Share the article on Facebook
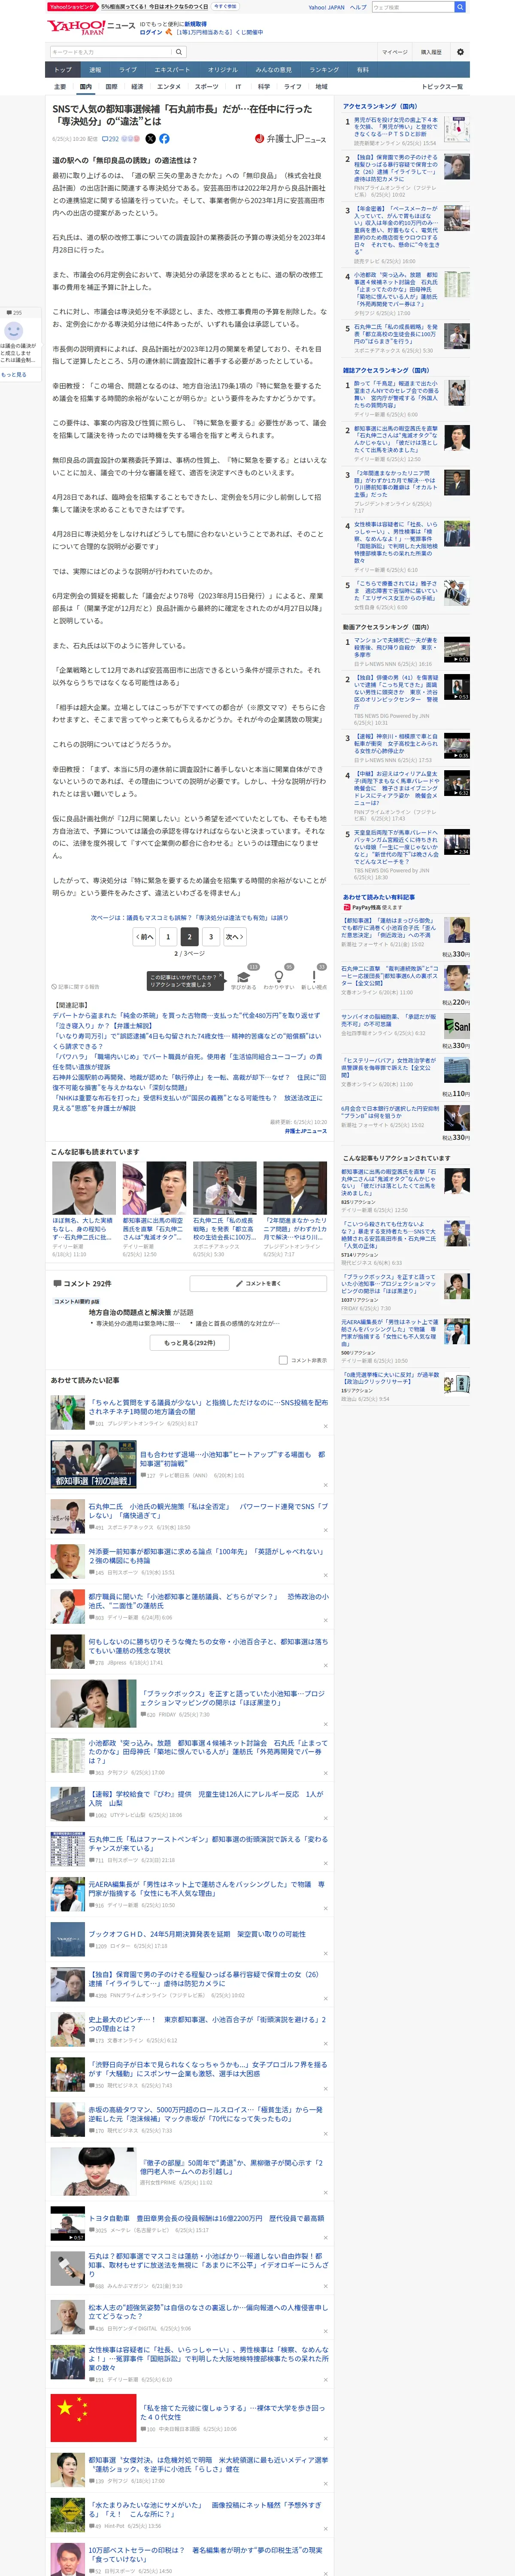The height and width of the screenshot is (2576, 515). click(x=164, y=139)
